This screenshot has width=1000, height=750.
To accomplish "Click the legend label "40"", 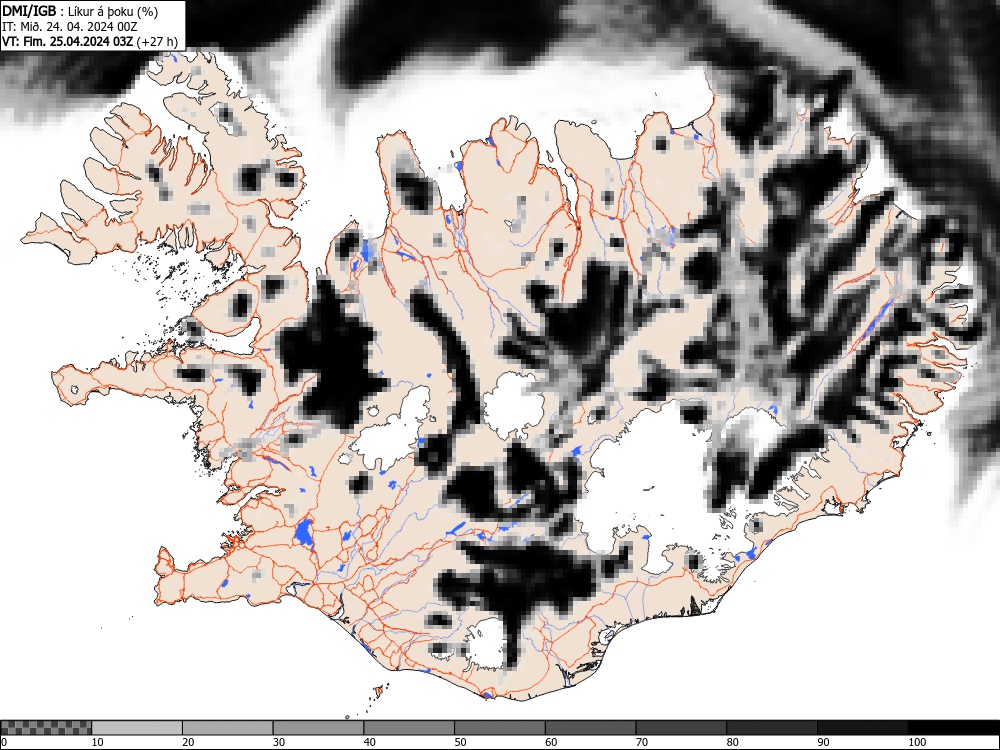I will 370,742.
